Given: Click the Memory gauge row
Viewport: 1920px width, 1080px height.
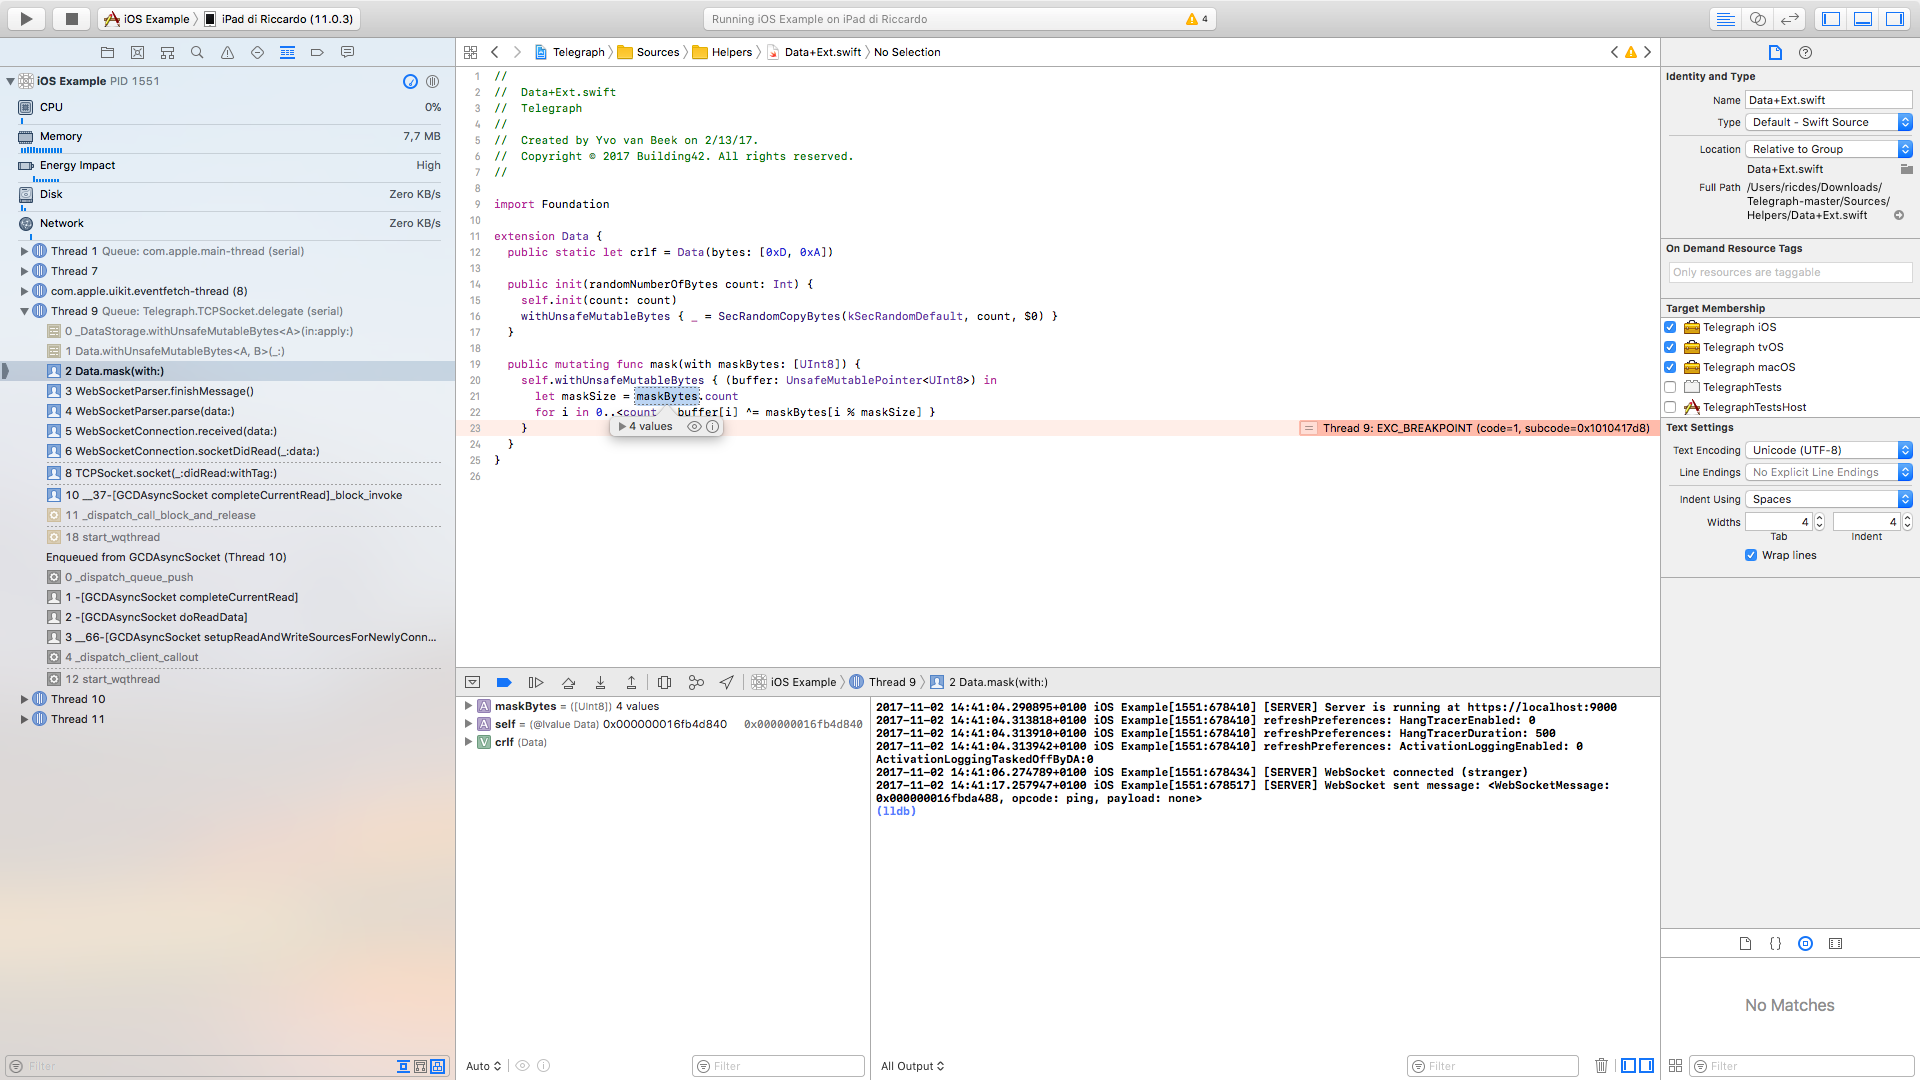Looking at the screenshot, I should [228, 136].
